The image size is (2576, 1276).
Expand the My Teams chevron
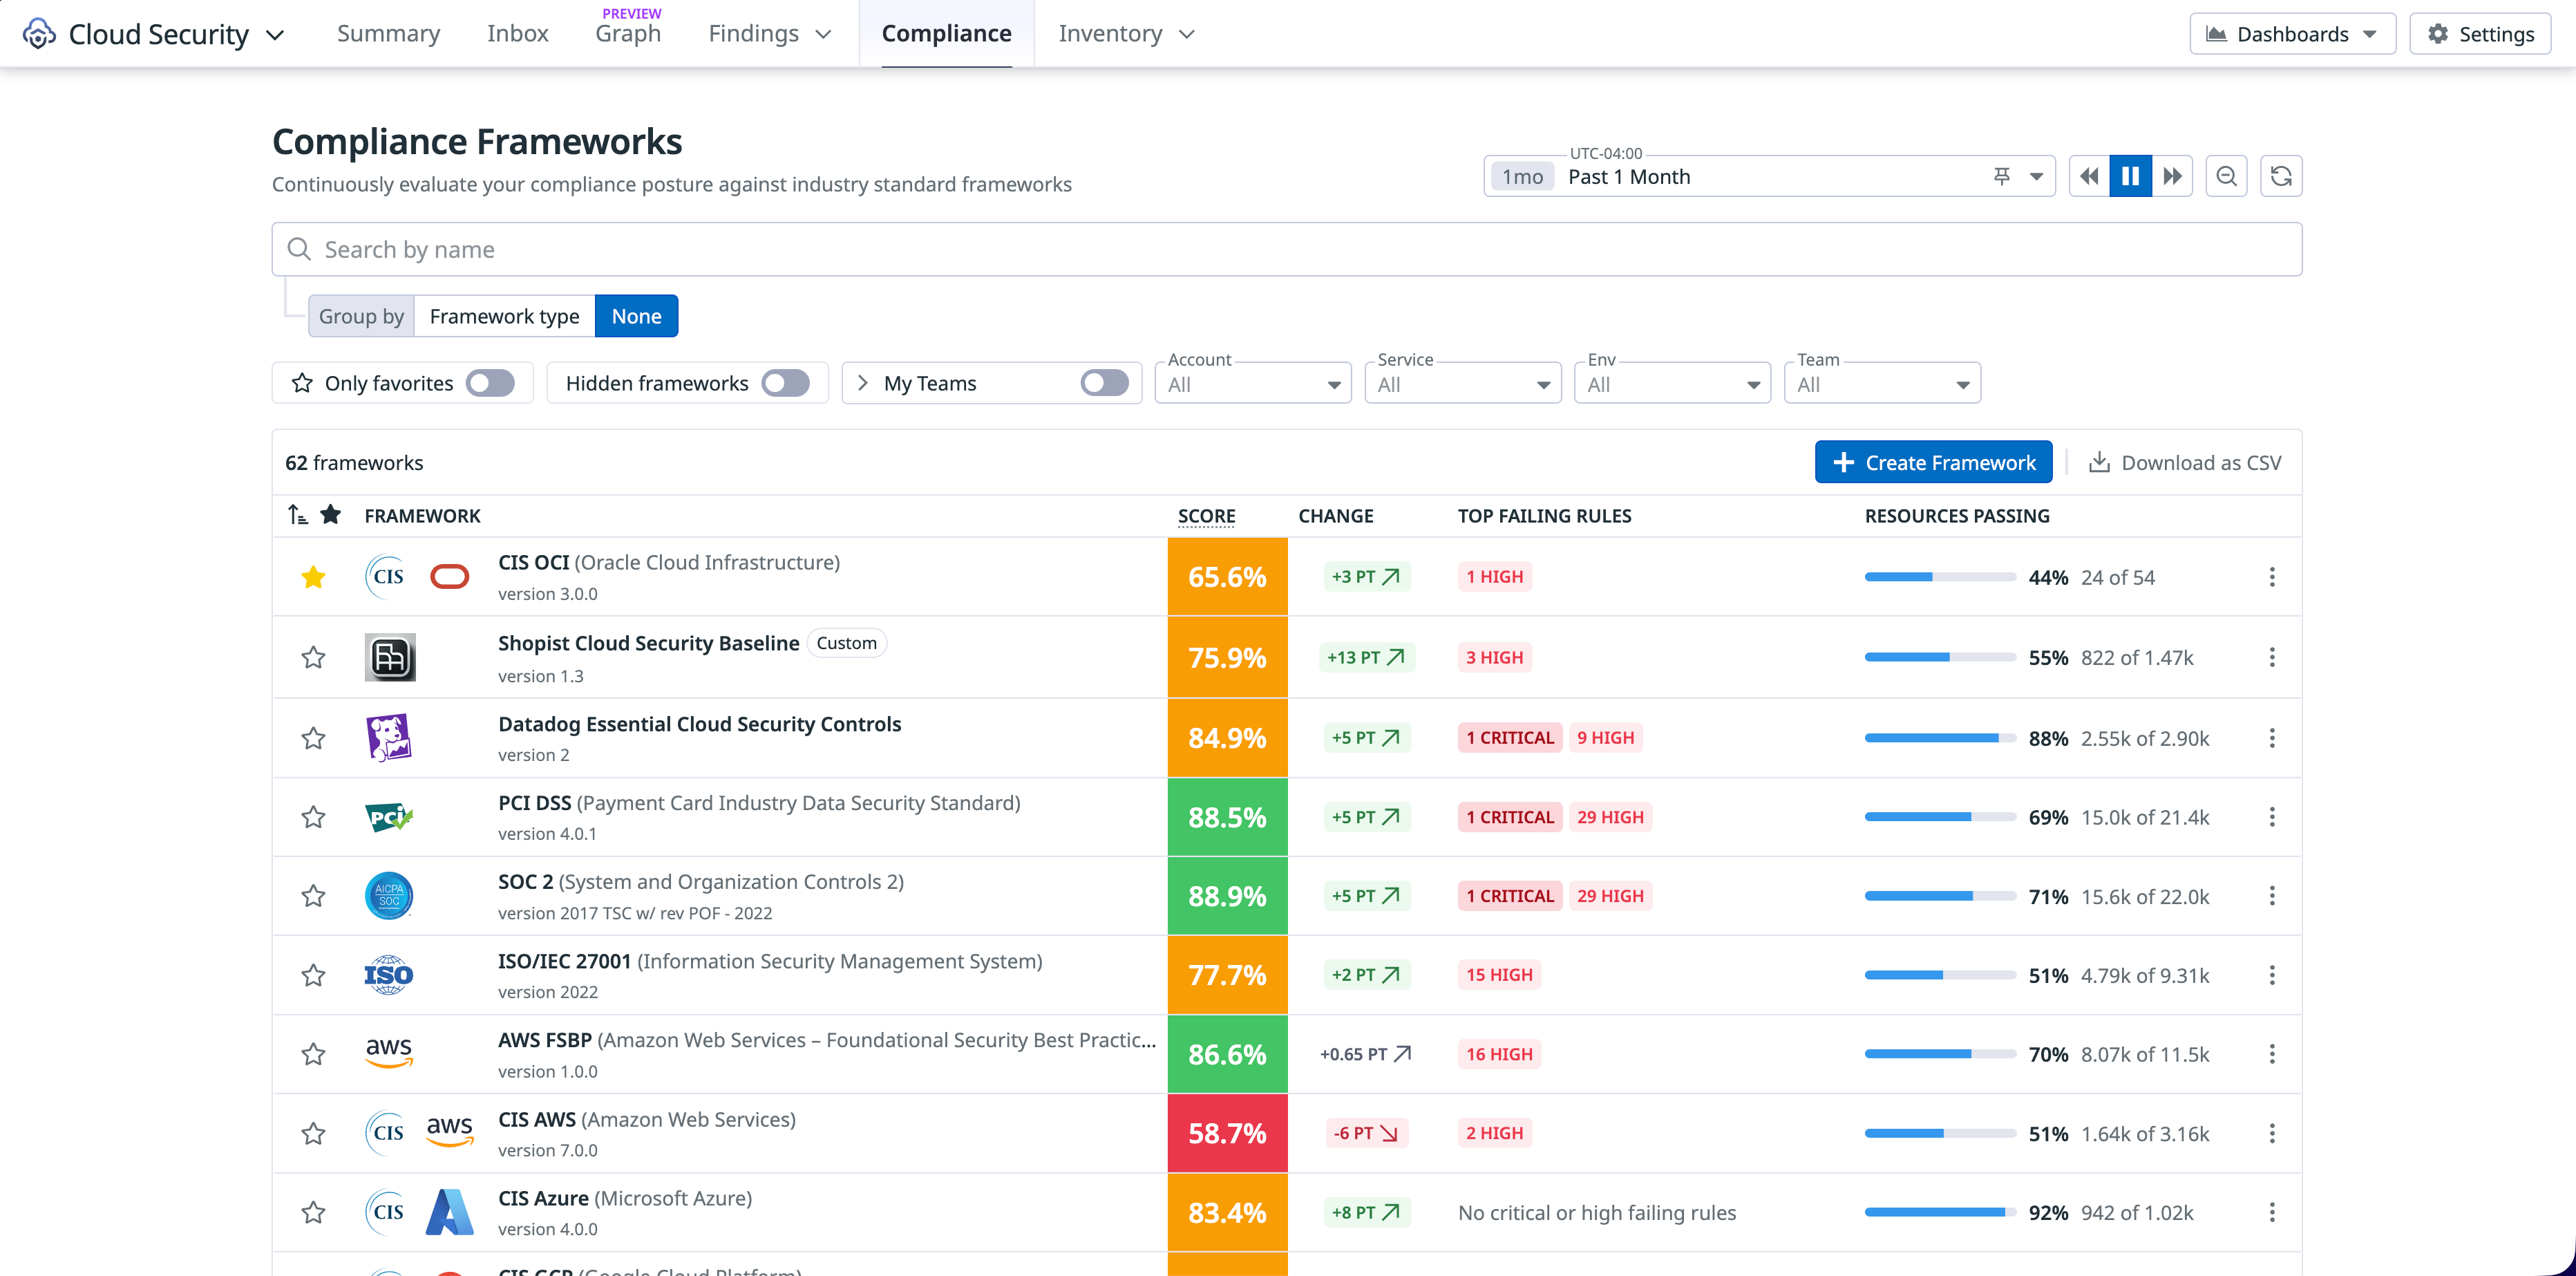(863, 383)
